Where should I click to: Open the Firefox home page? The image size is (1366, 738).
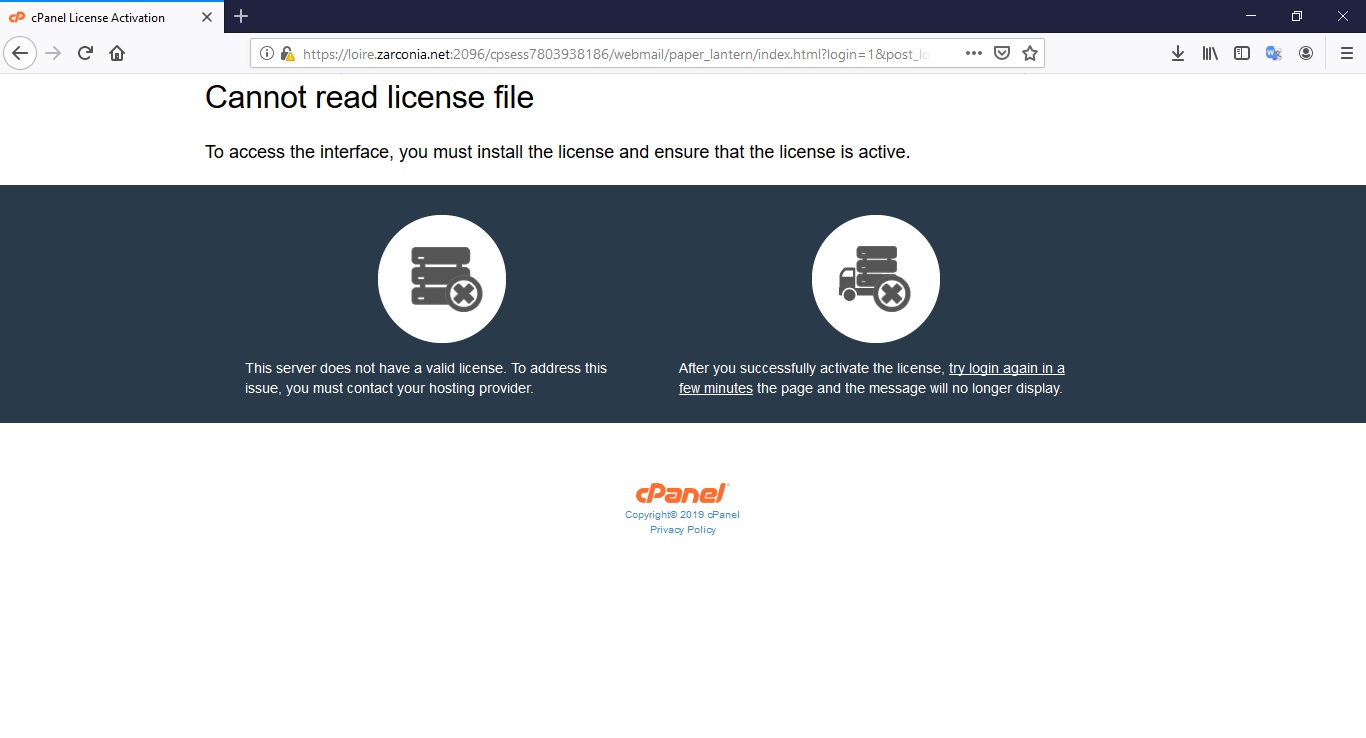click(x=117, y=53)
